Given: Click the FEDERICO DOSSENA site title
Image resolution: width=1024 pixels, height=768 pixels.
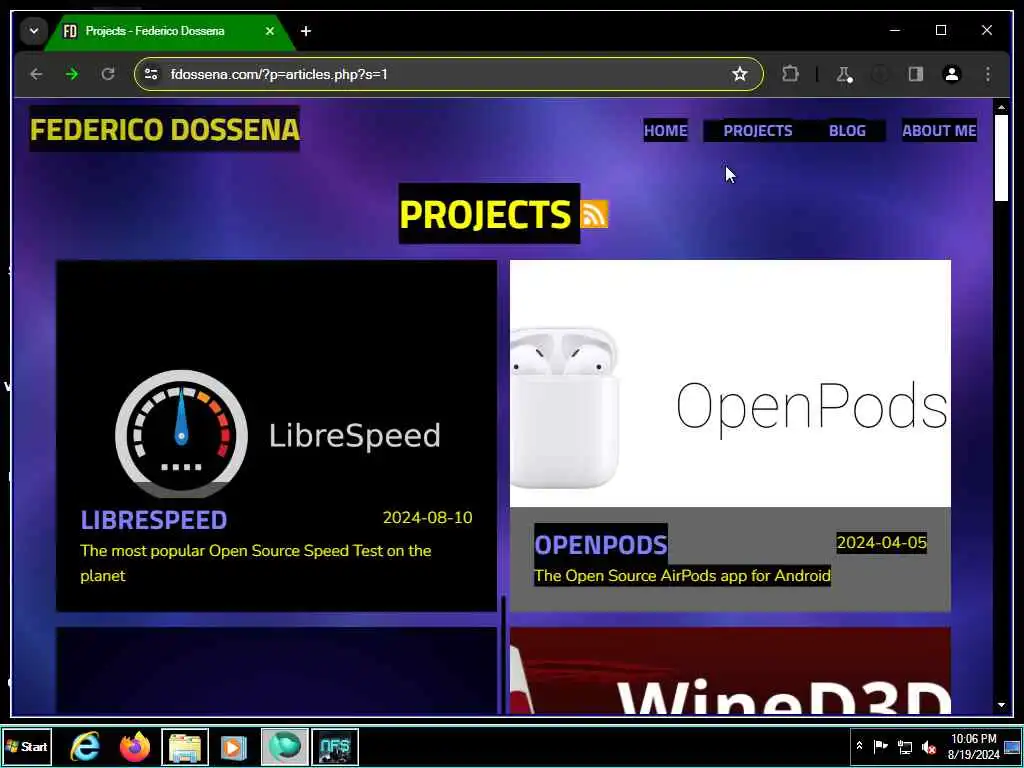Looking at the screenshot, I should tap(165, 129).
